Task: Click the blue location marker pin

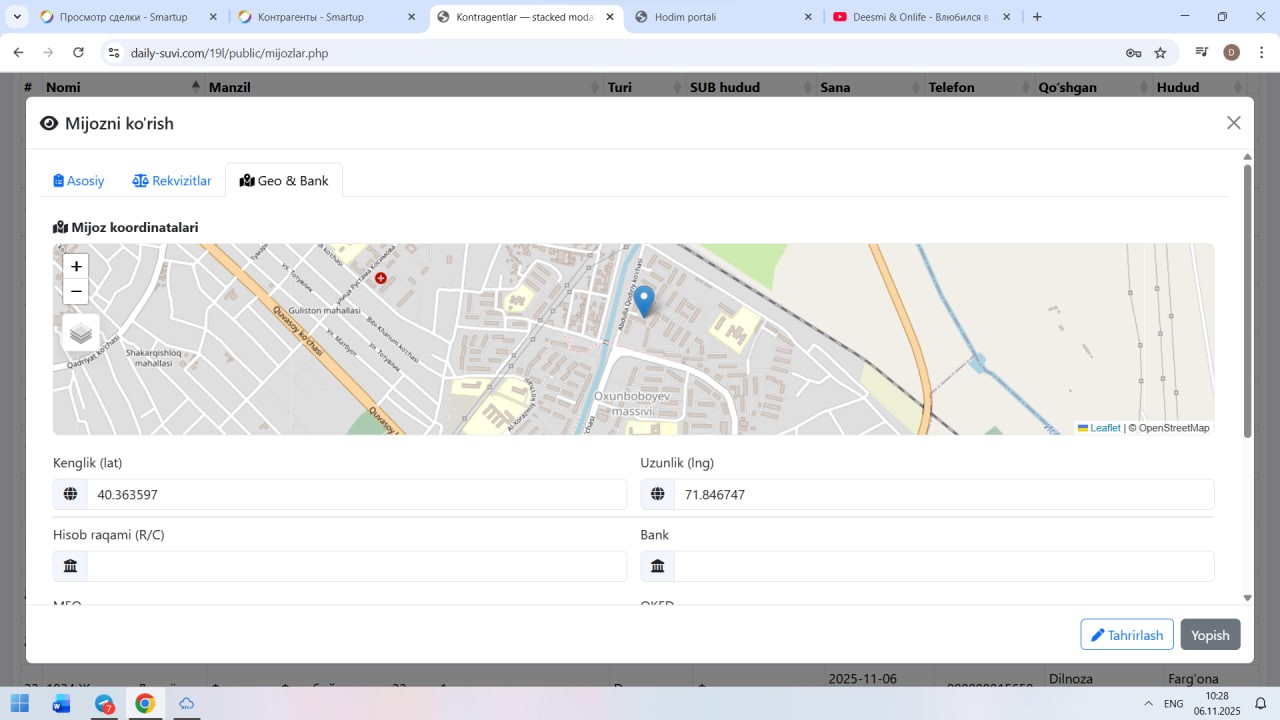Action: pyautogui.click(x=645, y=300)
